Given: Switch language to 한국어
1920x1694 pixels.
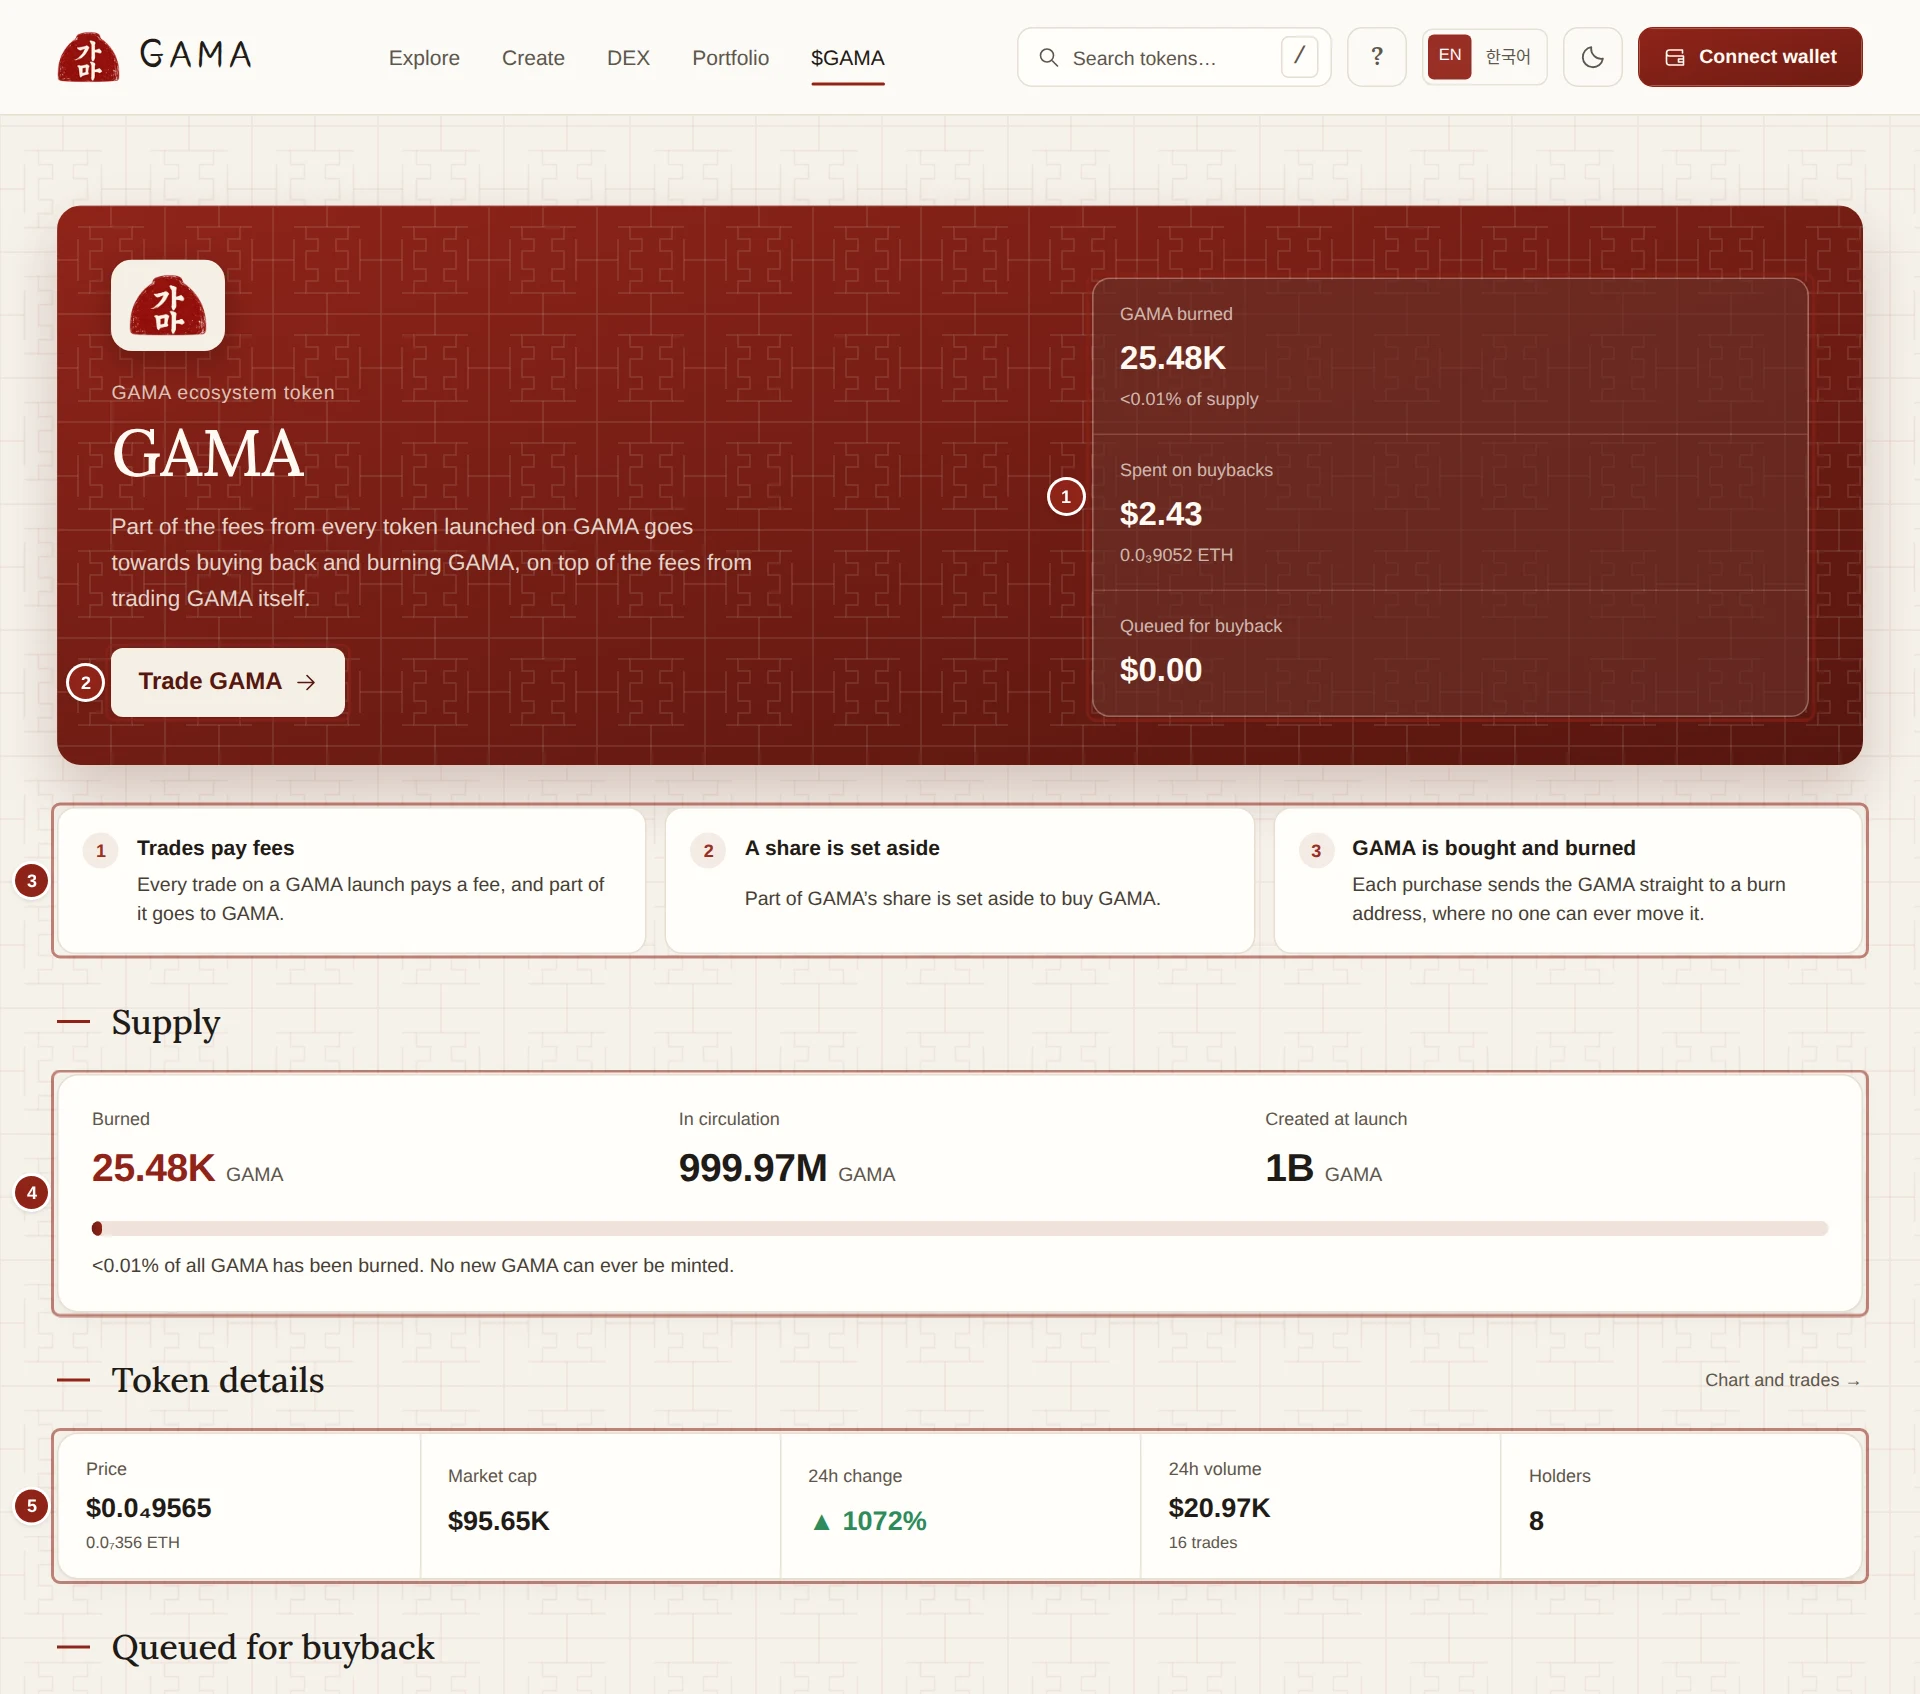Looking at the screenshot, I should pos(1508,57).
